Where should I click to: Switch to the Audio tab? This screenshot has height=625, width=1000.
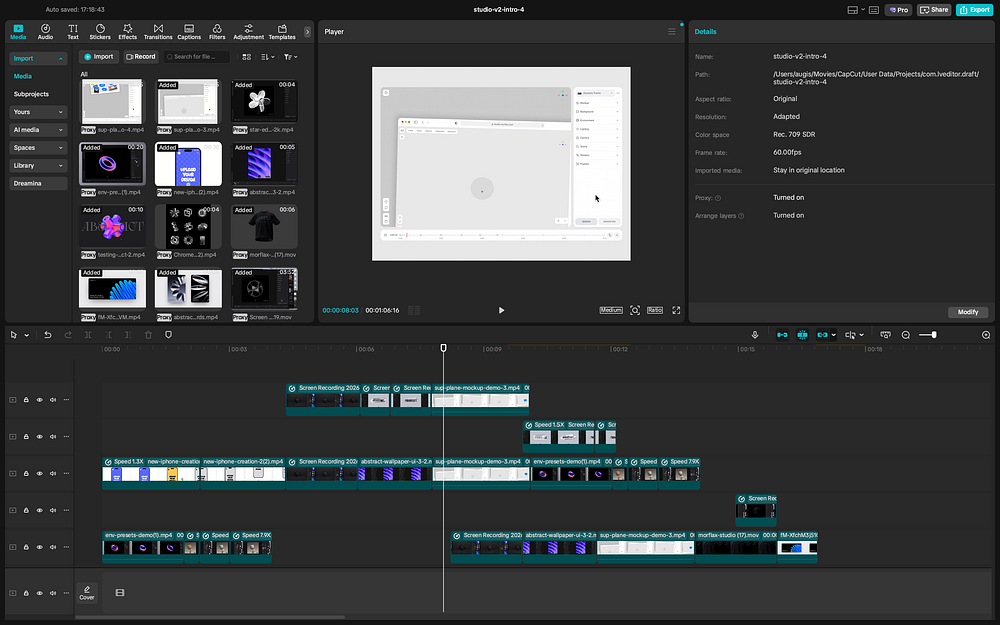click(x=45, y=32)
